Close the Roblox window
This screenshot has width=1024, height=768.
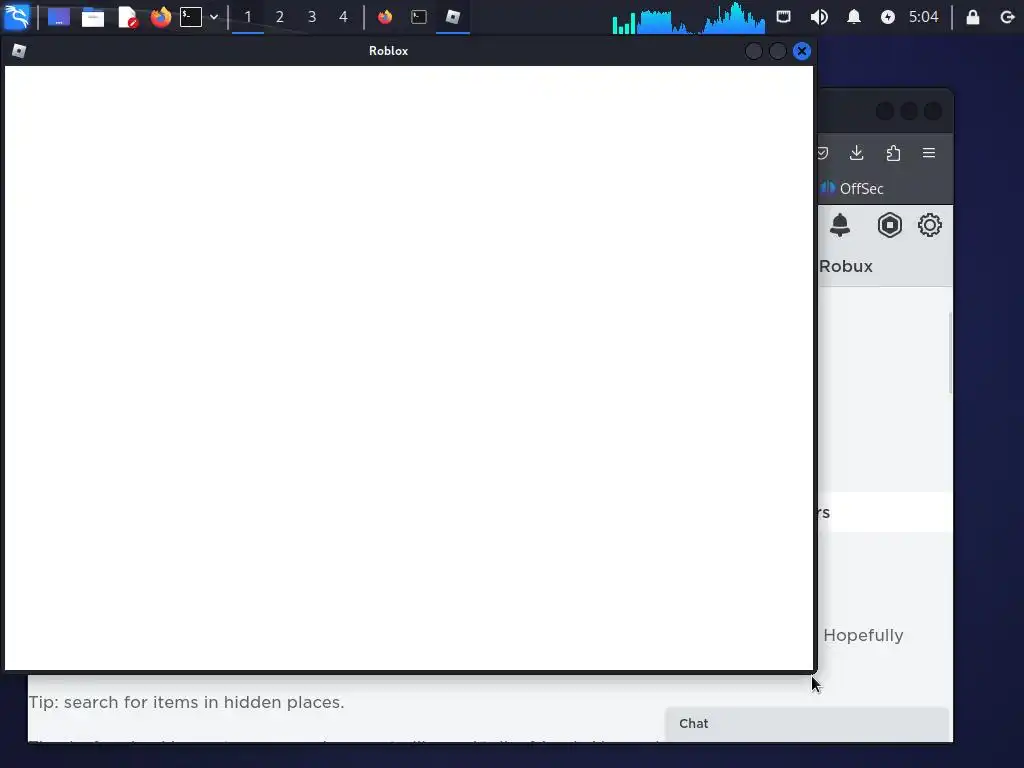tap(801, 51)
